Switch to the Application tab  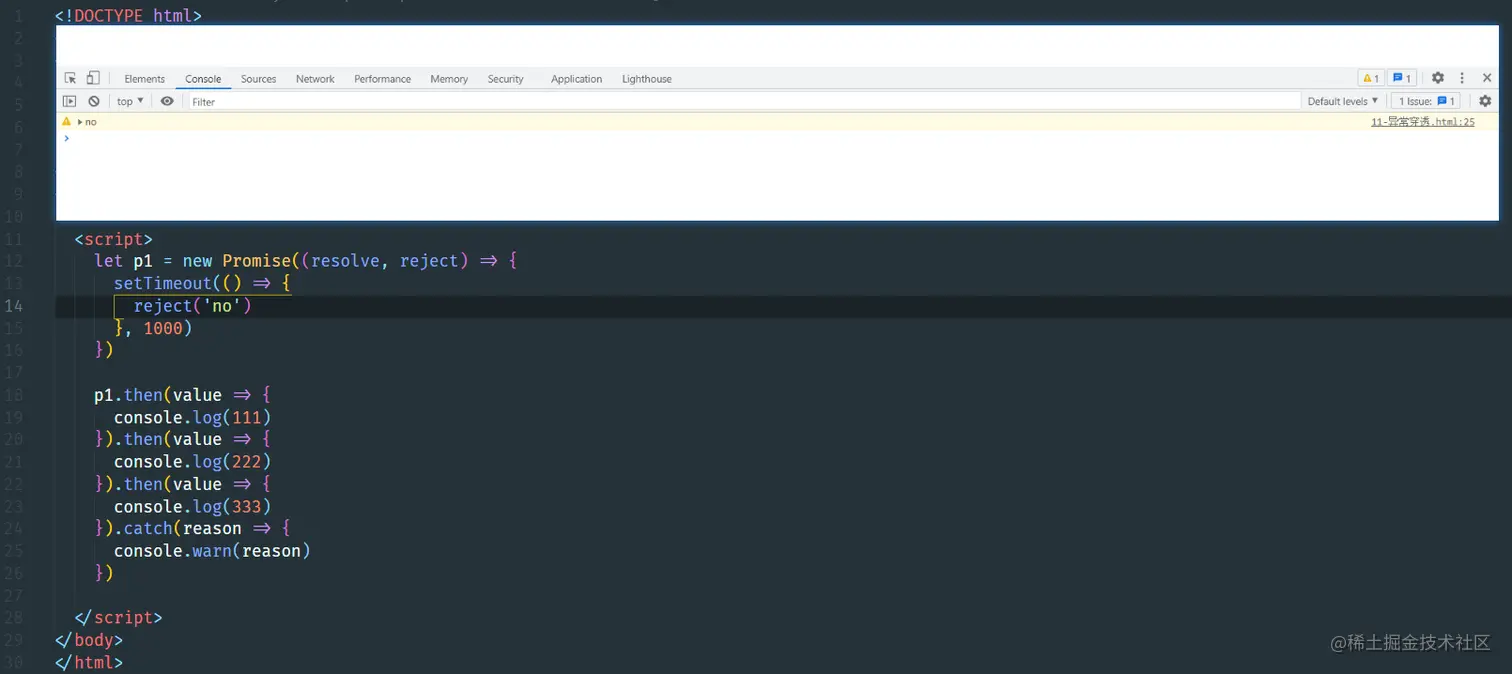(x=576, y=79)
